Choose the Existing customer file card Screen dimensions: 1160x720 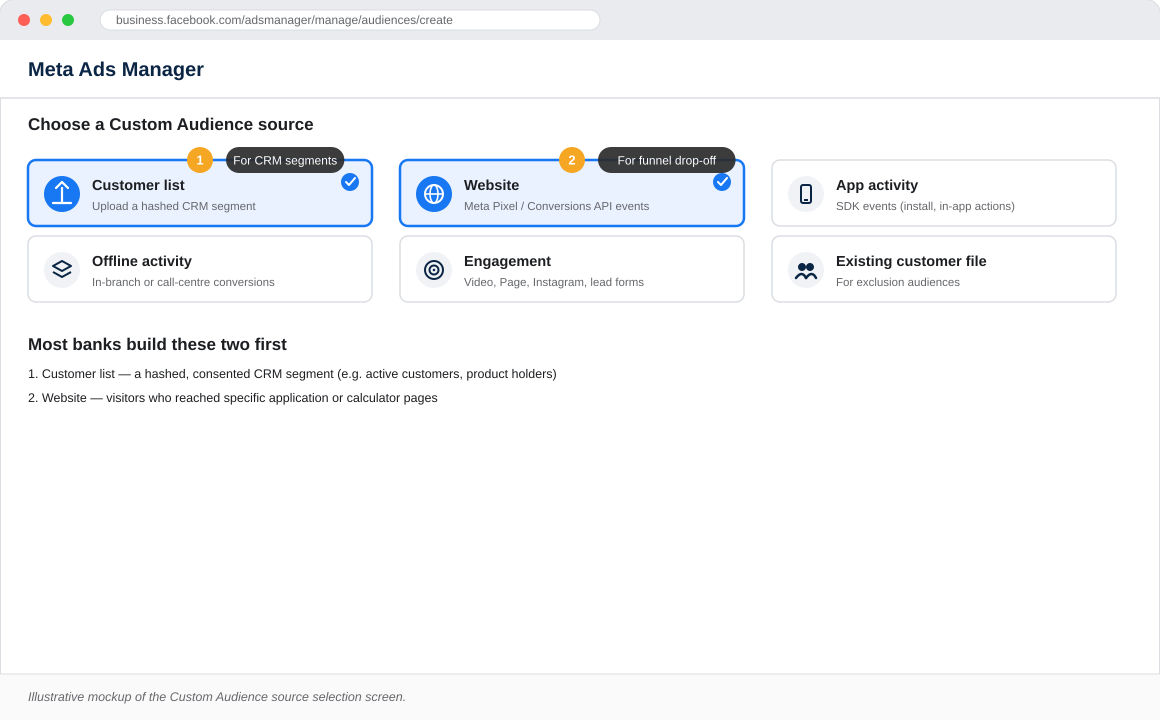(x=943, y=269)
